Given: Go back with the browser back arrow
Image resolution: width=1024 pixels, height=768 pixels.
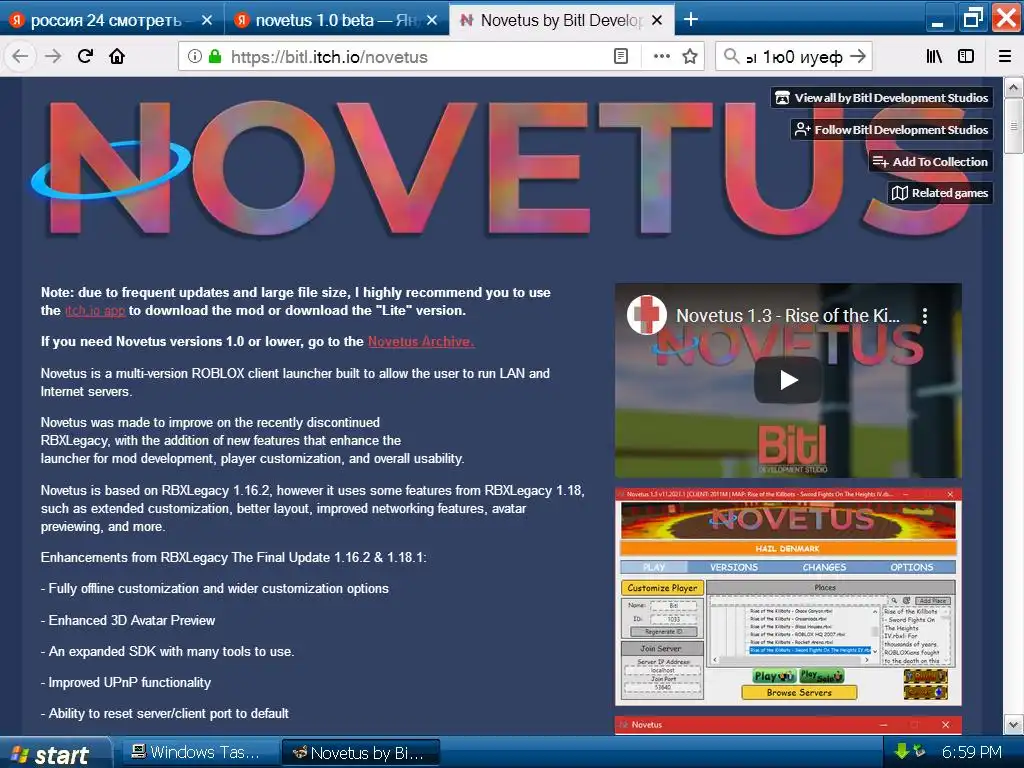Looking at the screenshot, I should 20,56.
